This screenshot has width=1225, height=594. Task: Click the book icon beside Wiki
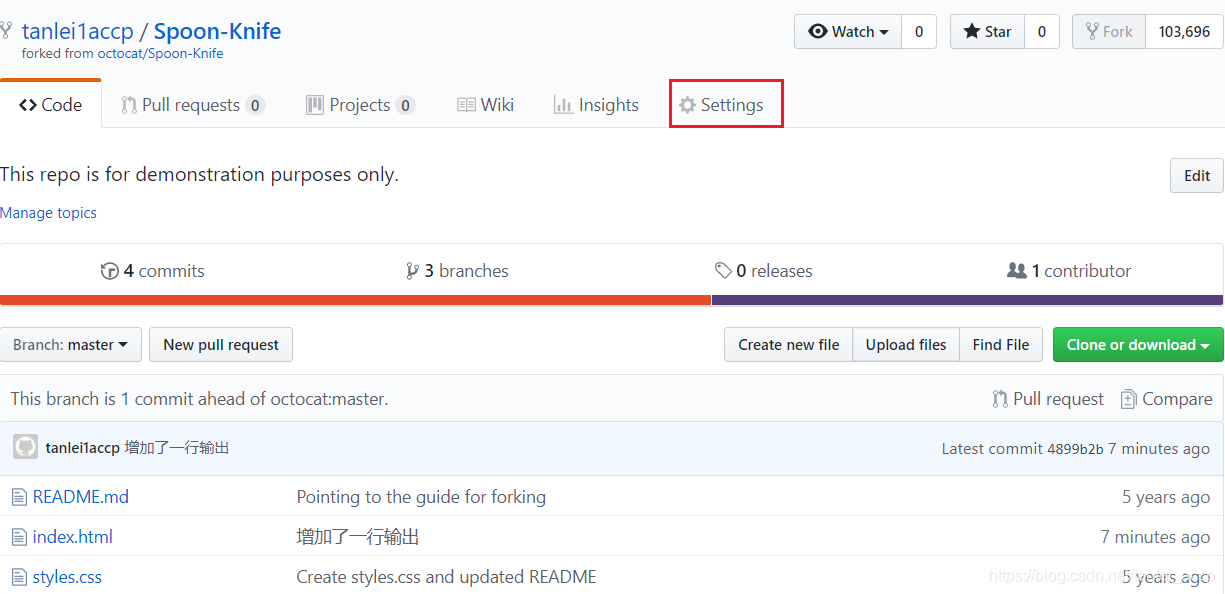[466, 105]
